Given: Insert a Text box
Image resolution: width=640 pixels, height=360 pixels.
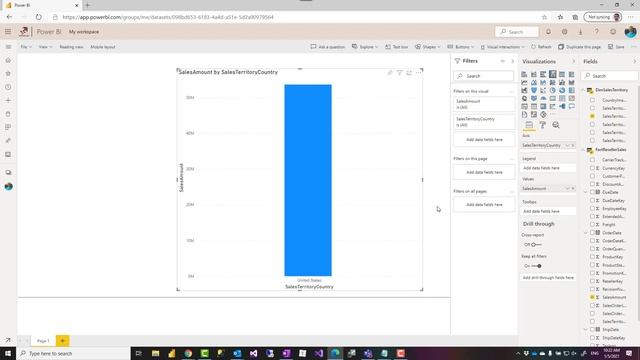Looking at the screenshot, I should [396, 47].
